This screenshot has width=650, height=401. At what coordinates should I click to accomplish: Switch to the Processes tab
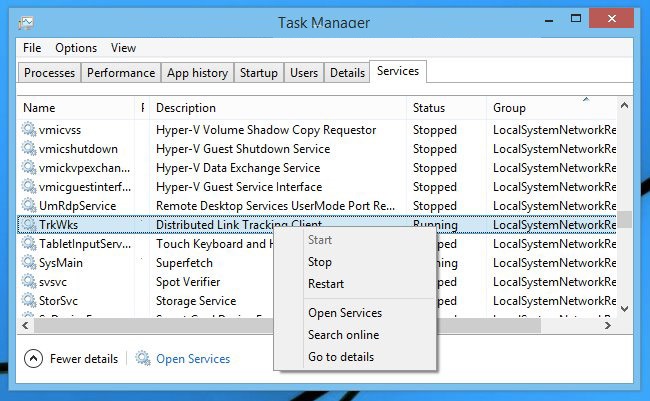tap(49, 73)
